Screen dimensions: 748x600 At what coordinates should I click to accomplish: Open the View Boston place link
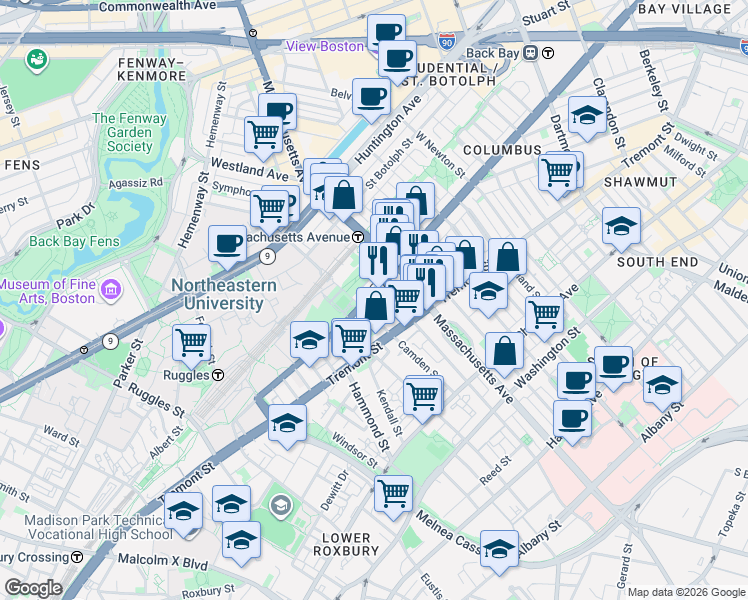[x=325, y=46]
